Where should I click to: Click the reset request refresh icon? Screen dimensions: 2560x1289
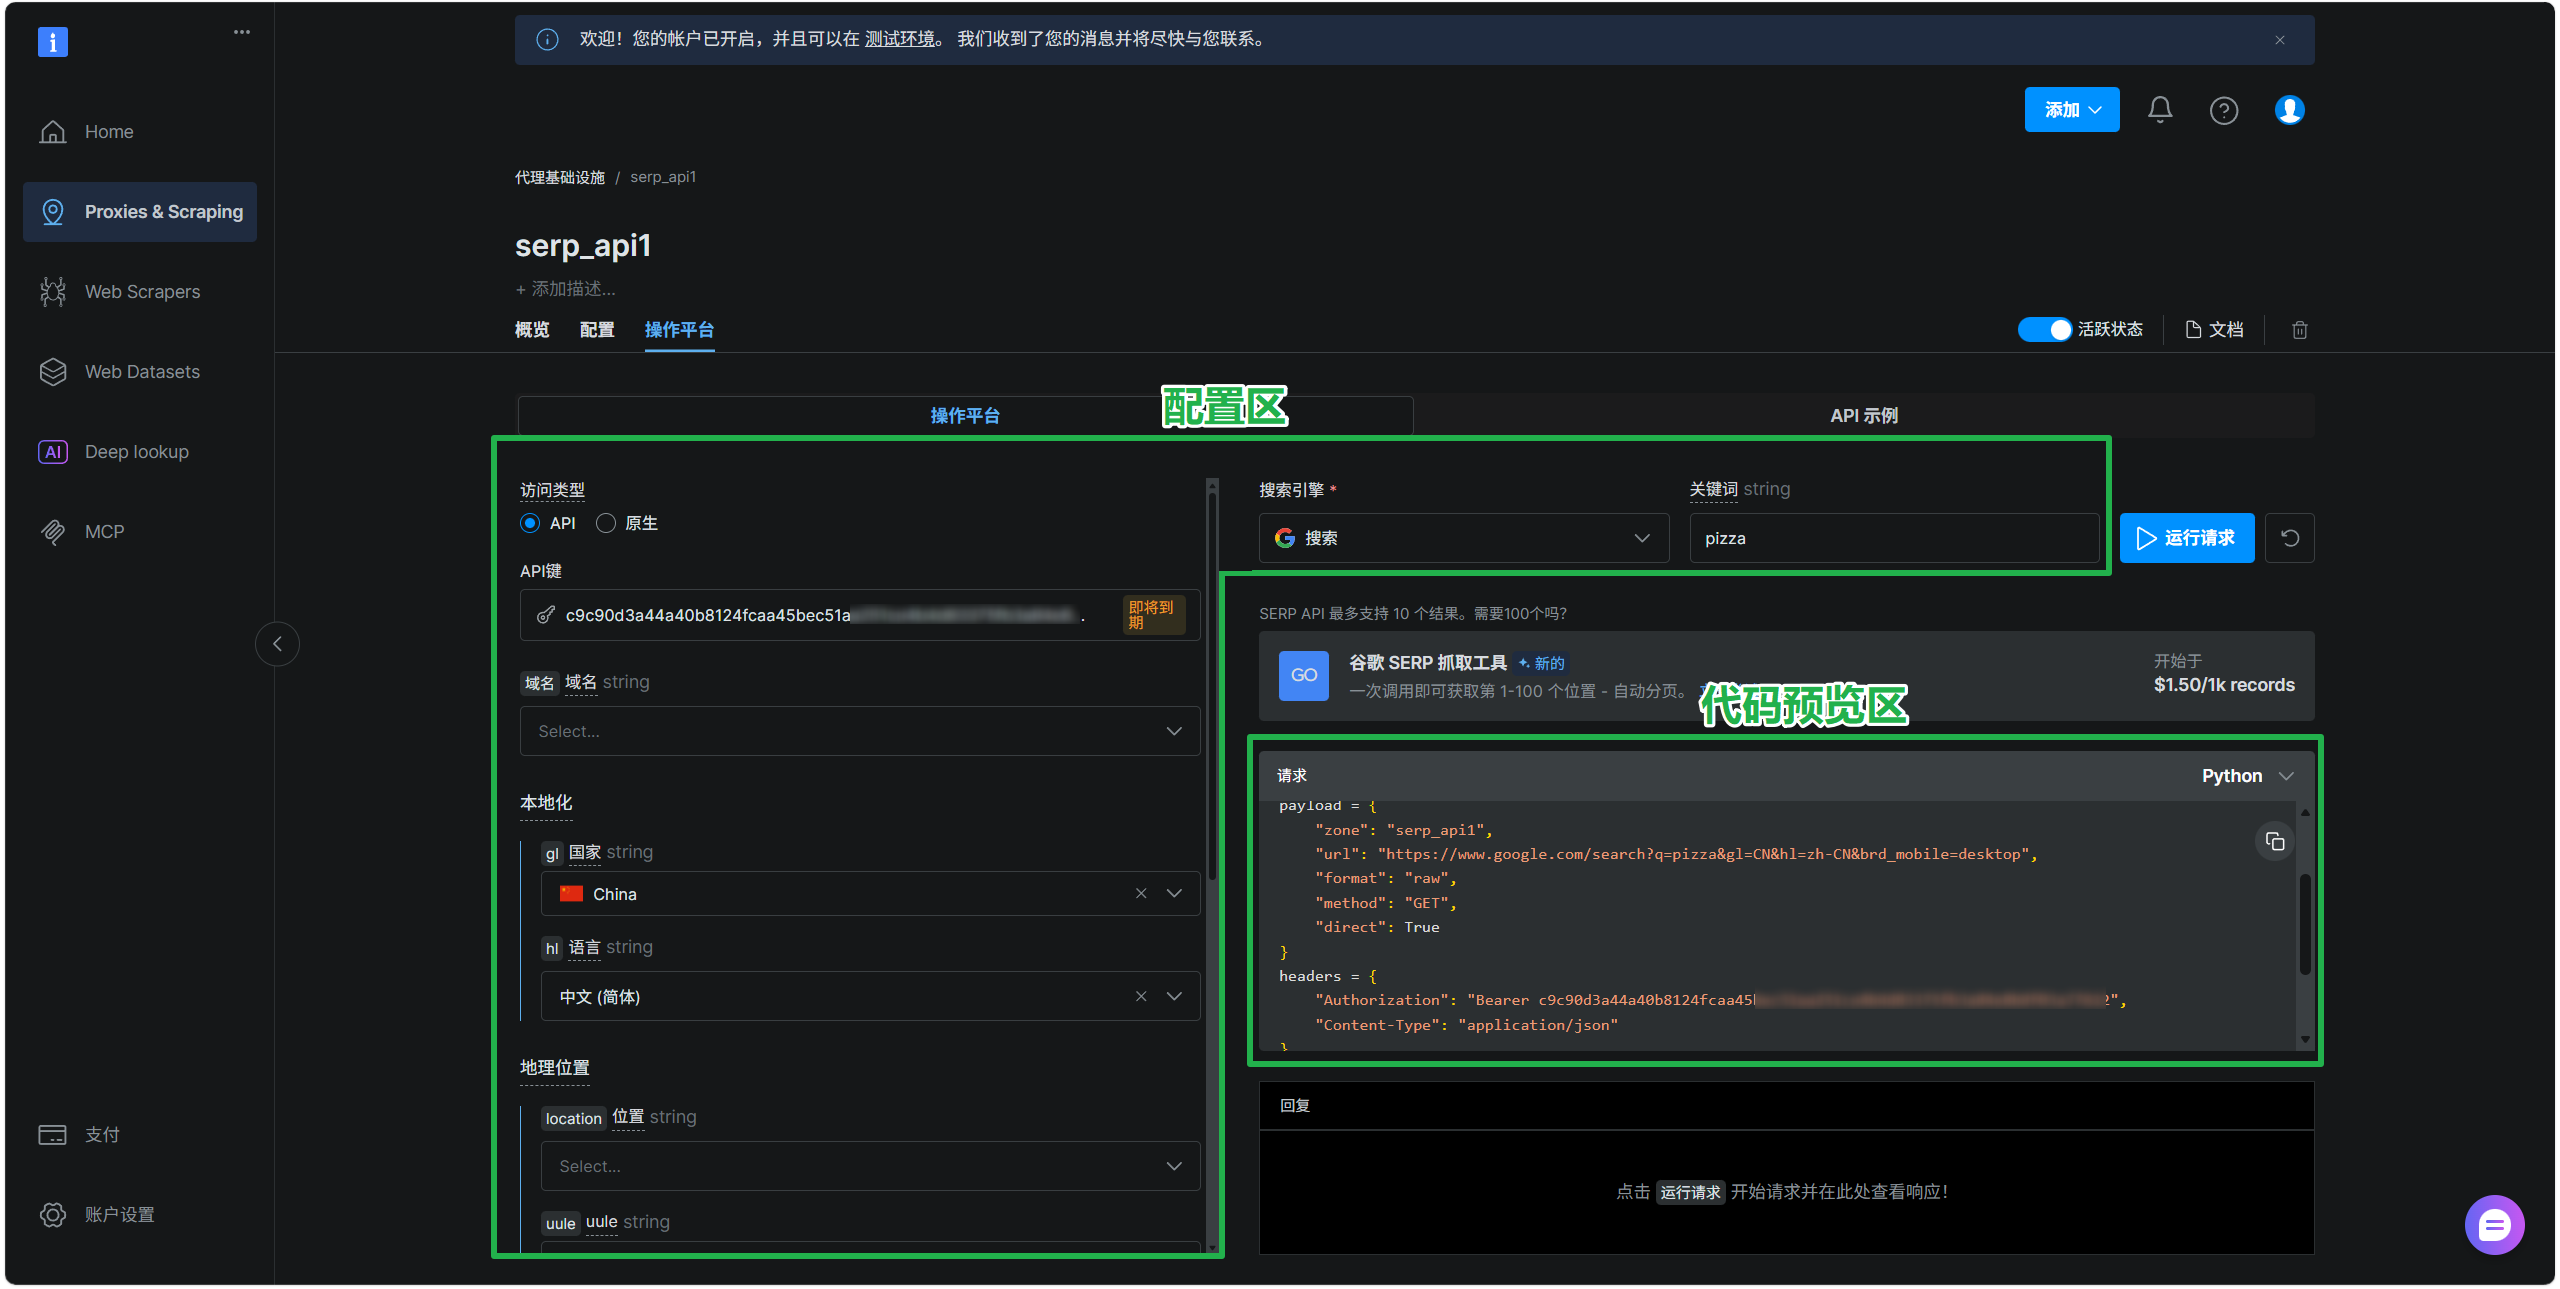tap(2289, 538)
